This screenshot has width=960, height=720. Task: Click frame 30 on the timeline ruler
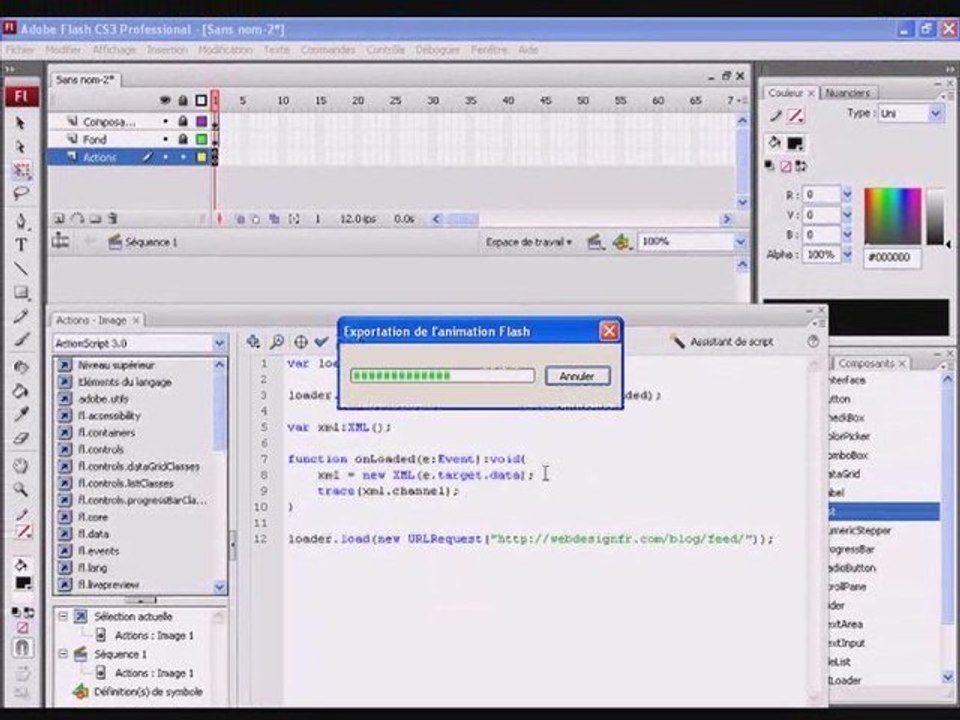click(x=433, y=100)
